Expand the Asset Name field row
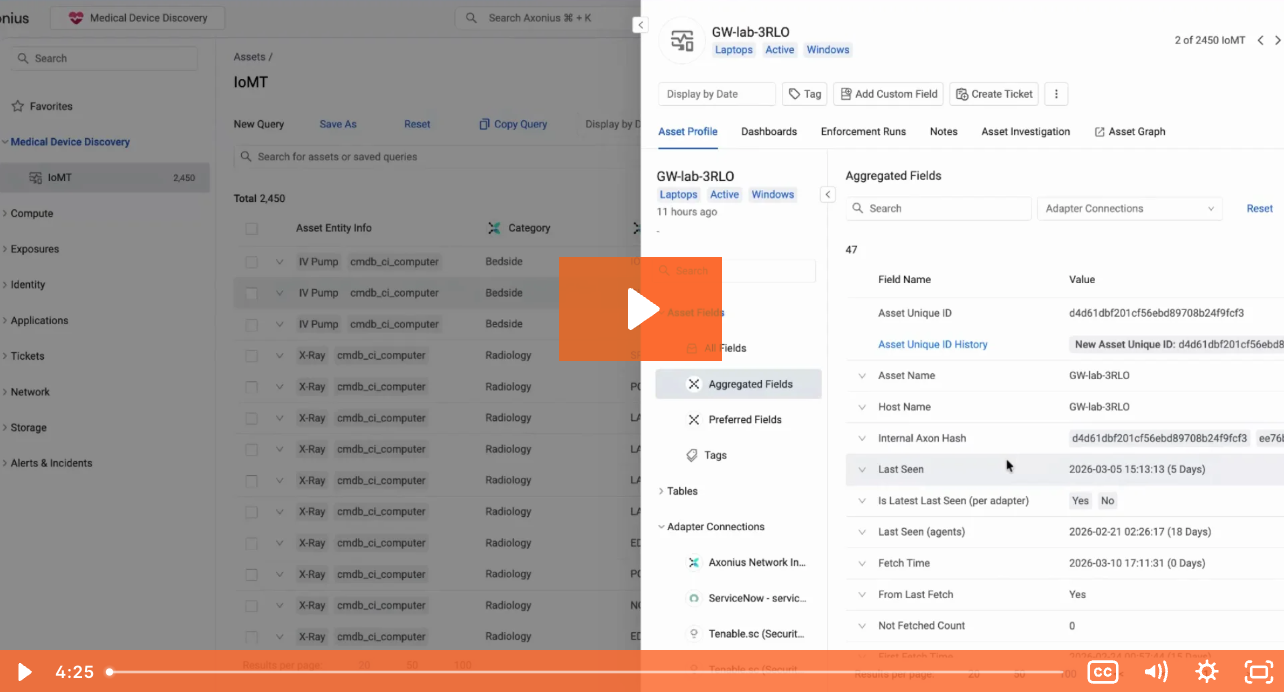 862,376
